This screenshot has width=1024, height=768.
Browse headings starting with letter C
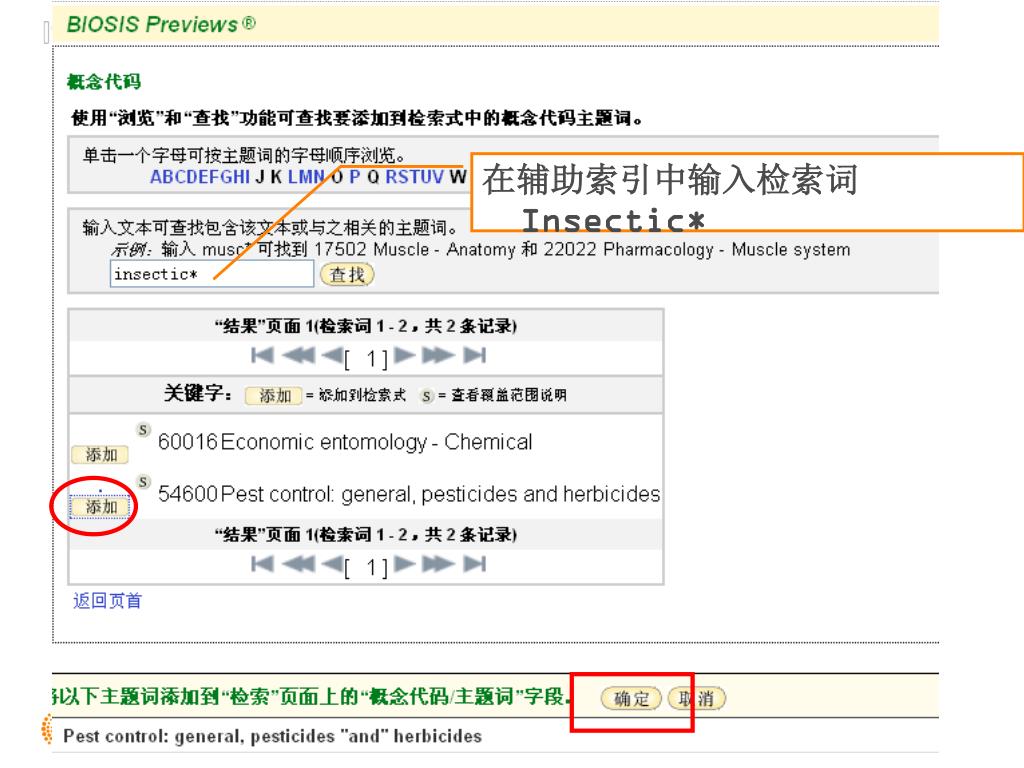tap(180, 177)
